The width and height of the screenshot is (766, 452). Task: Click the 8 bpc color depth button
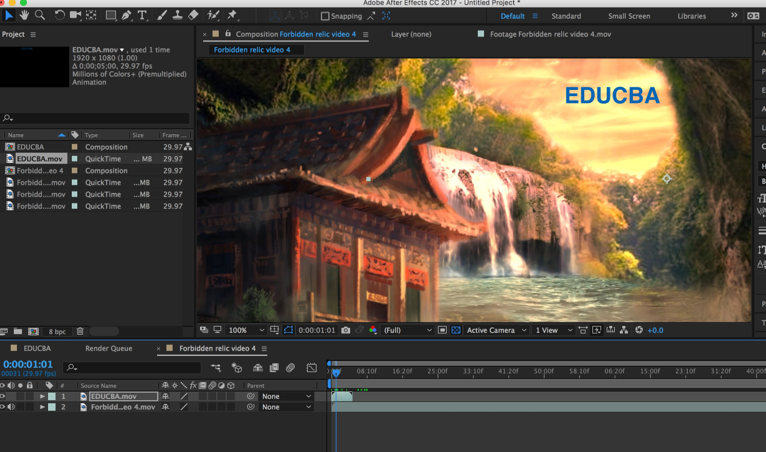click(x=57, y=331)
